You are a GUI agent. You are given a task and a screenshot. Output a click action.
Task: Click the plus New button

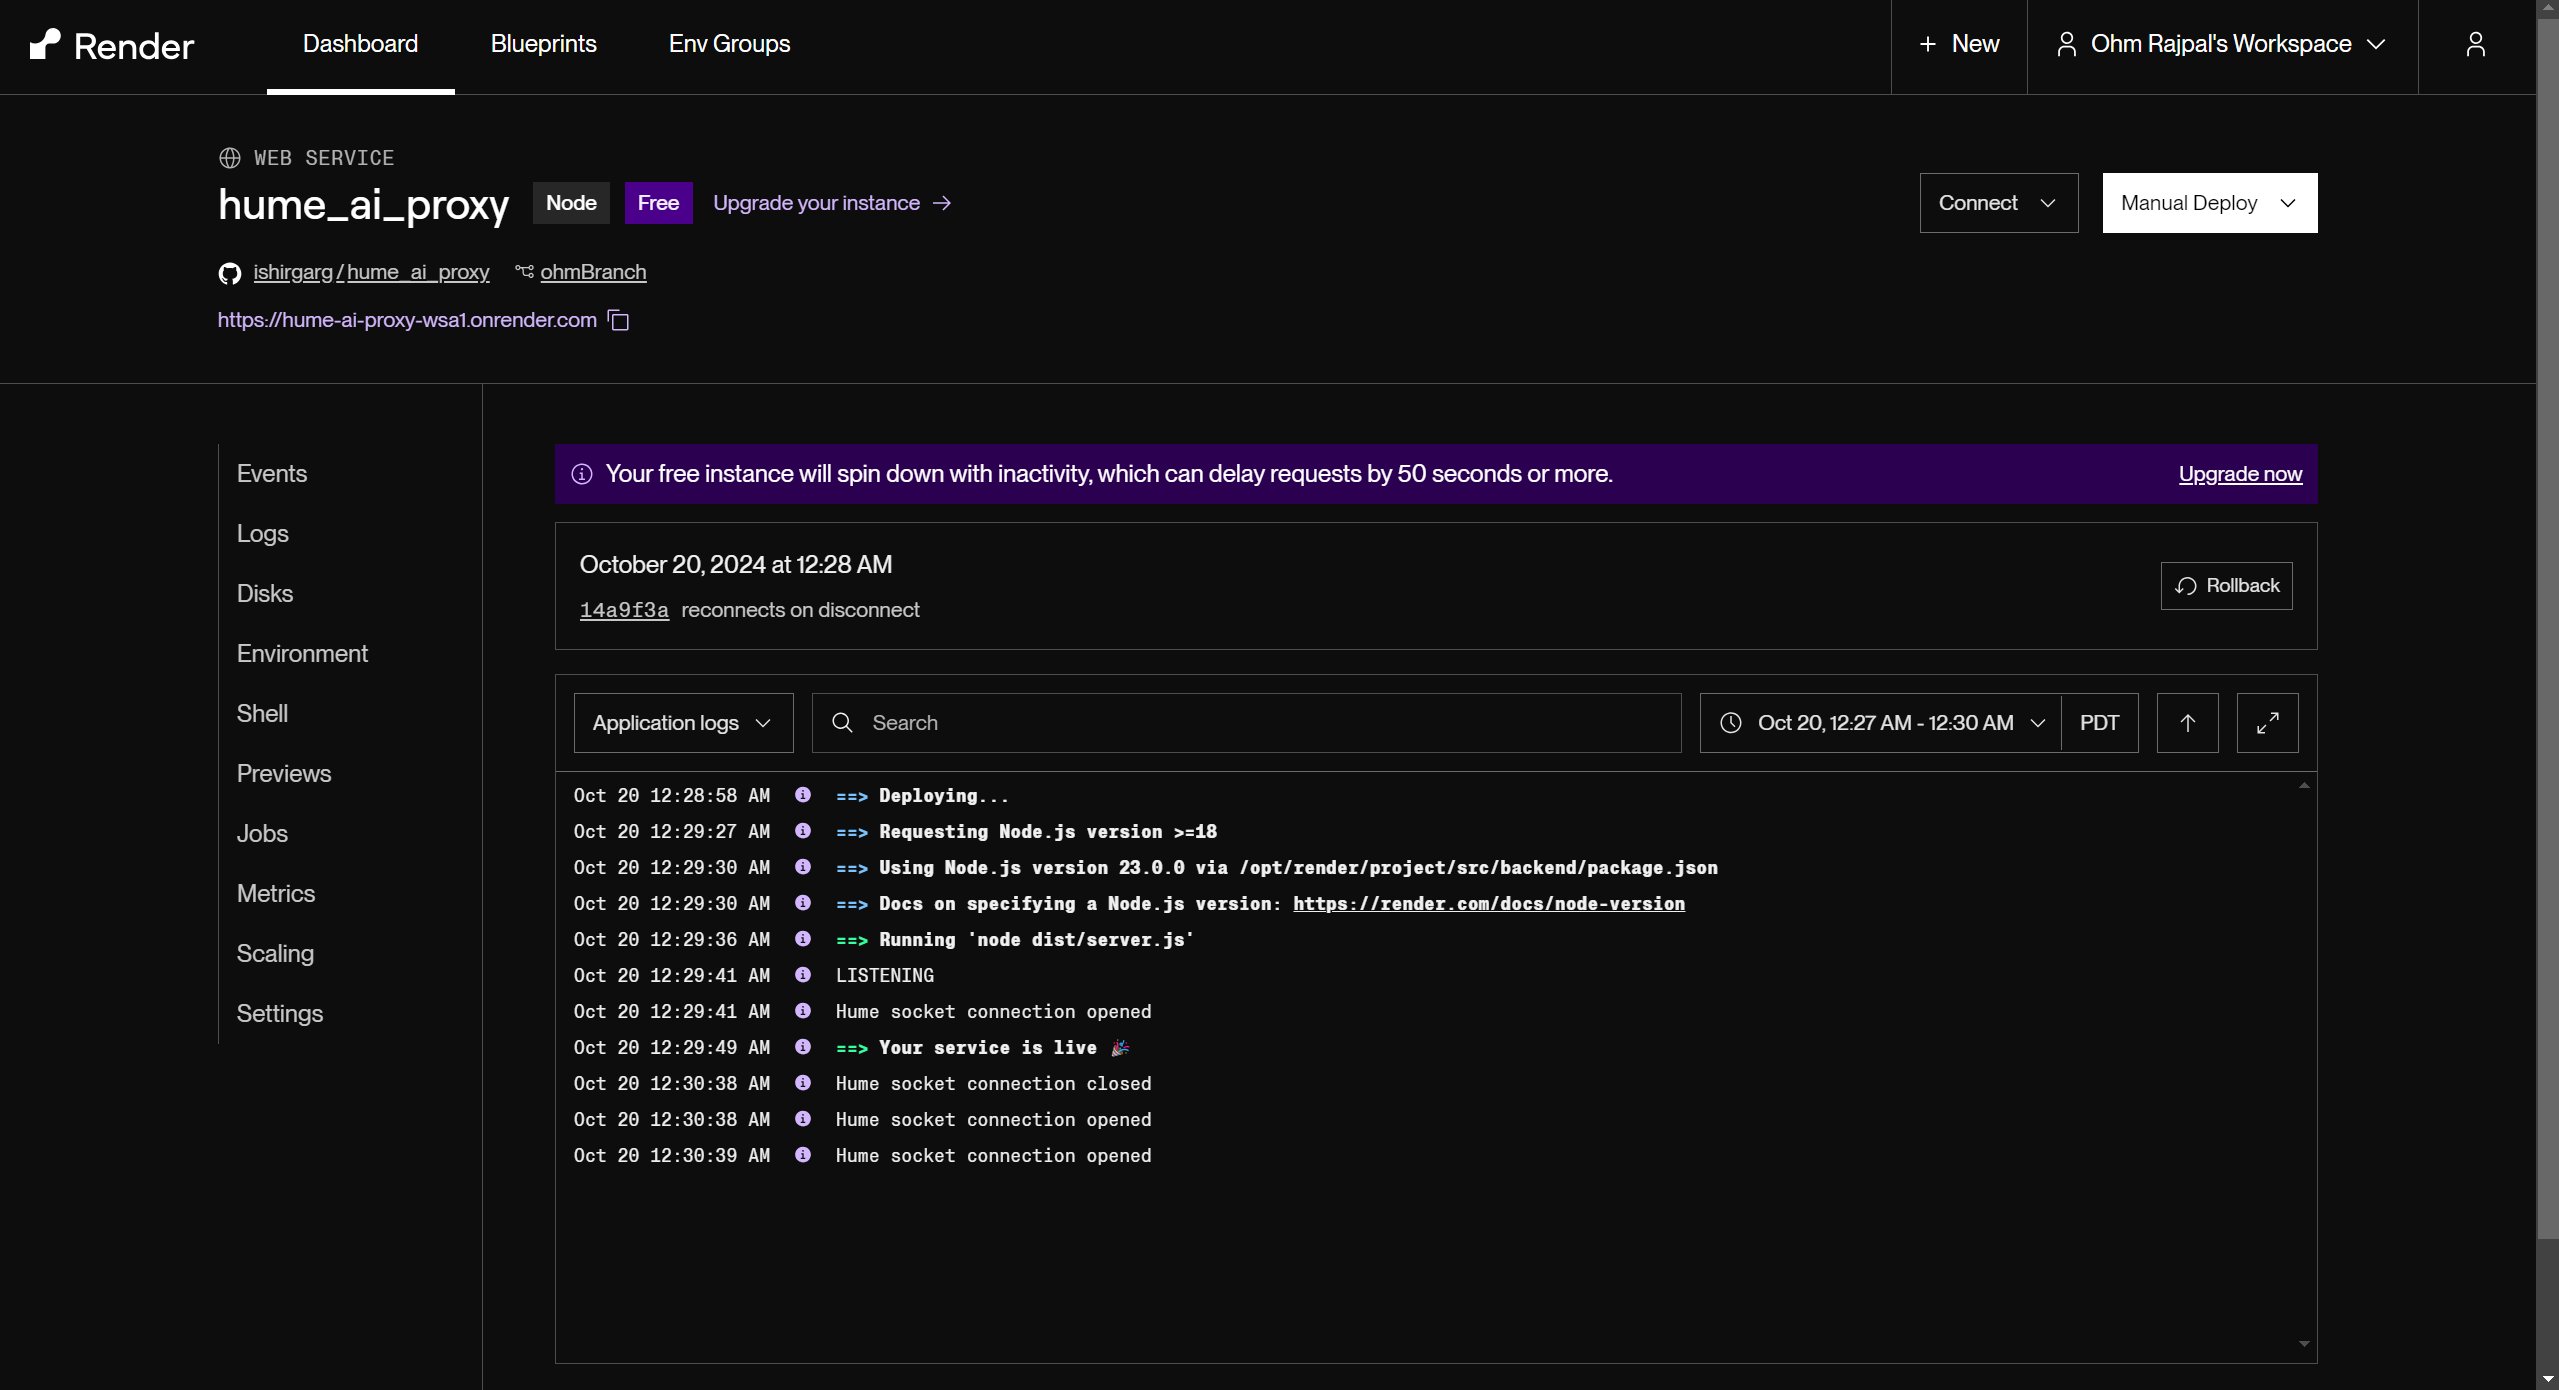coord(1958,45)
